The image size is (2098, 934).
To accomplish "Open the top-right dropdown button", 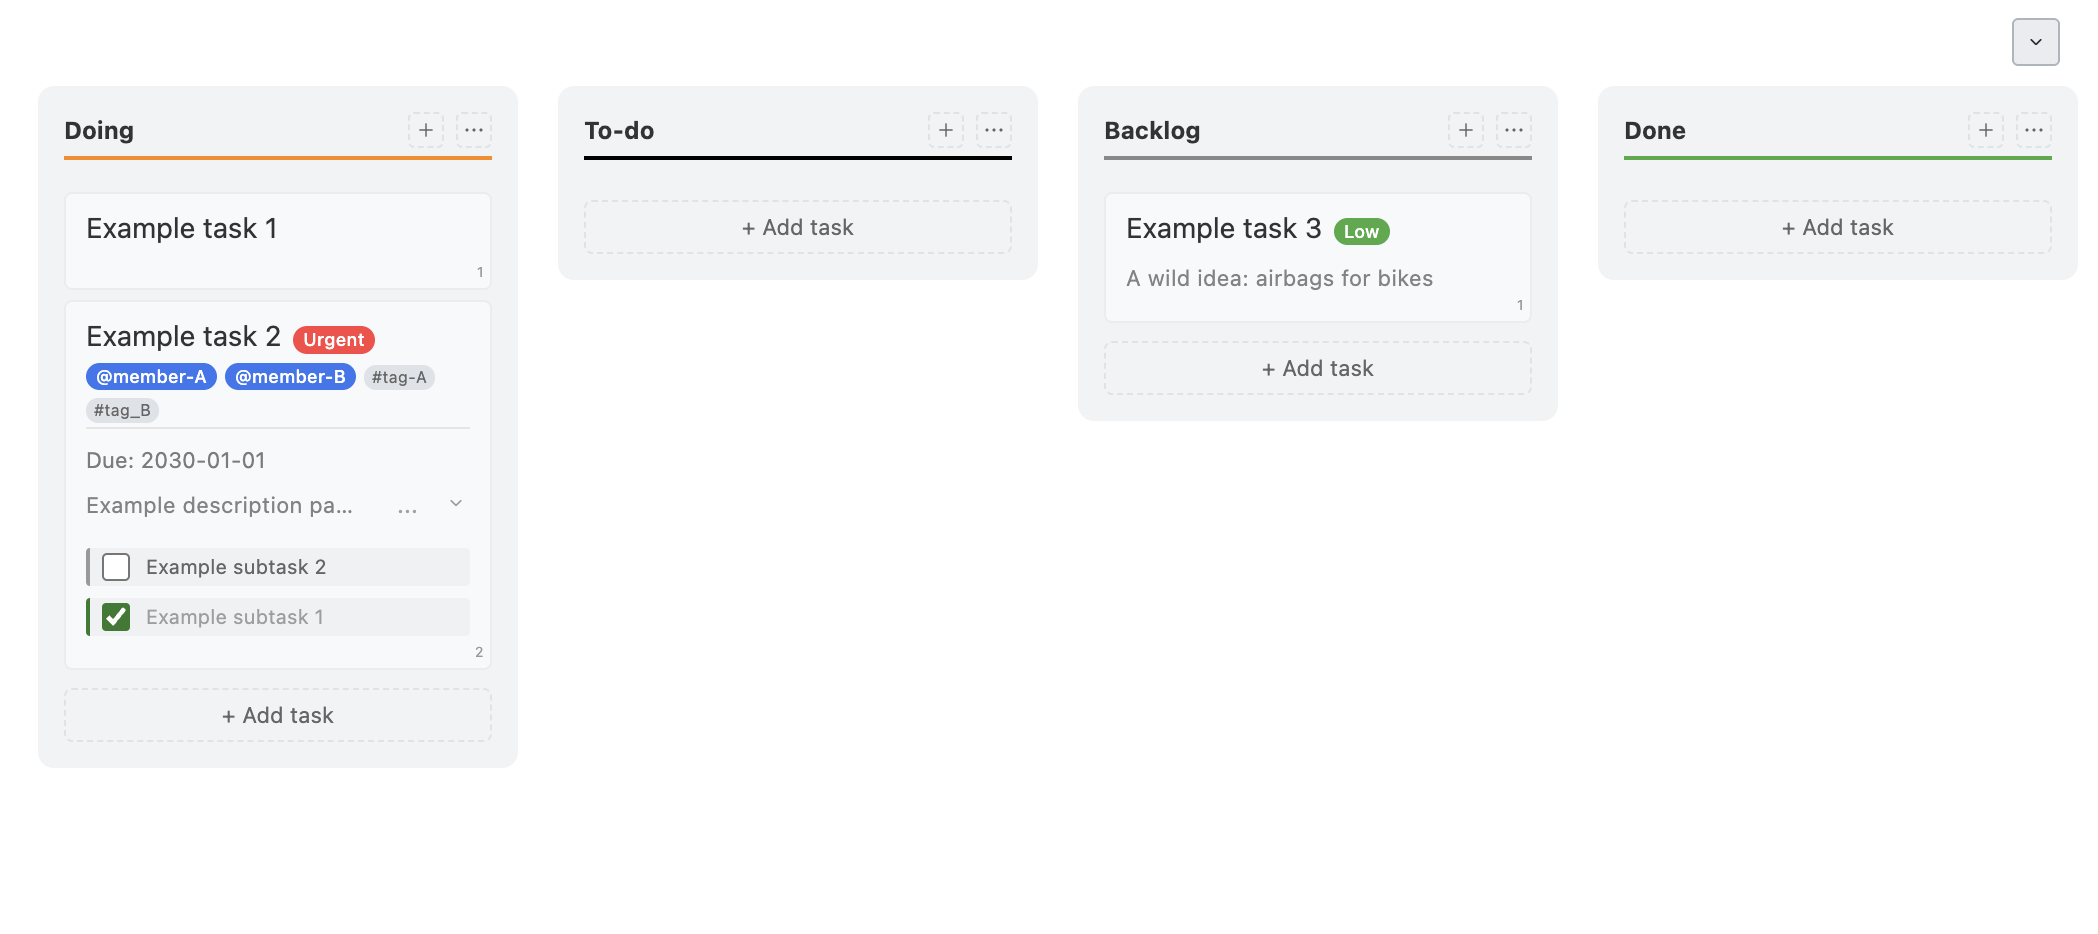I will tap(2036, 42).
